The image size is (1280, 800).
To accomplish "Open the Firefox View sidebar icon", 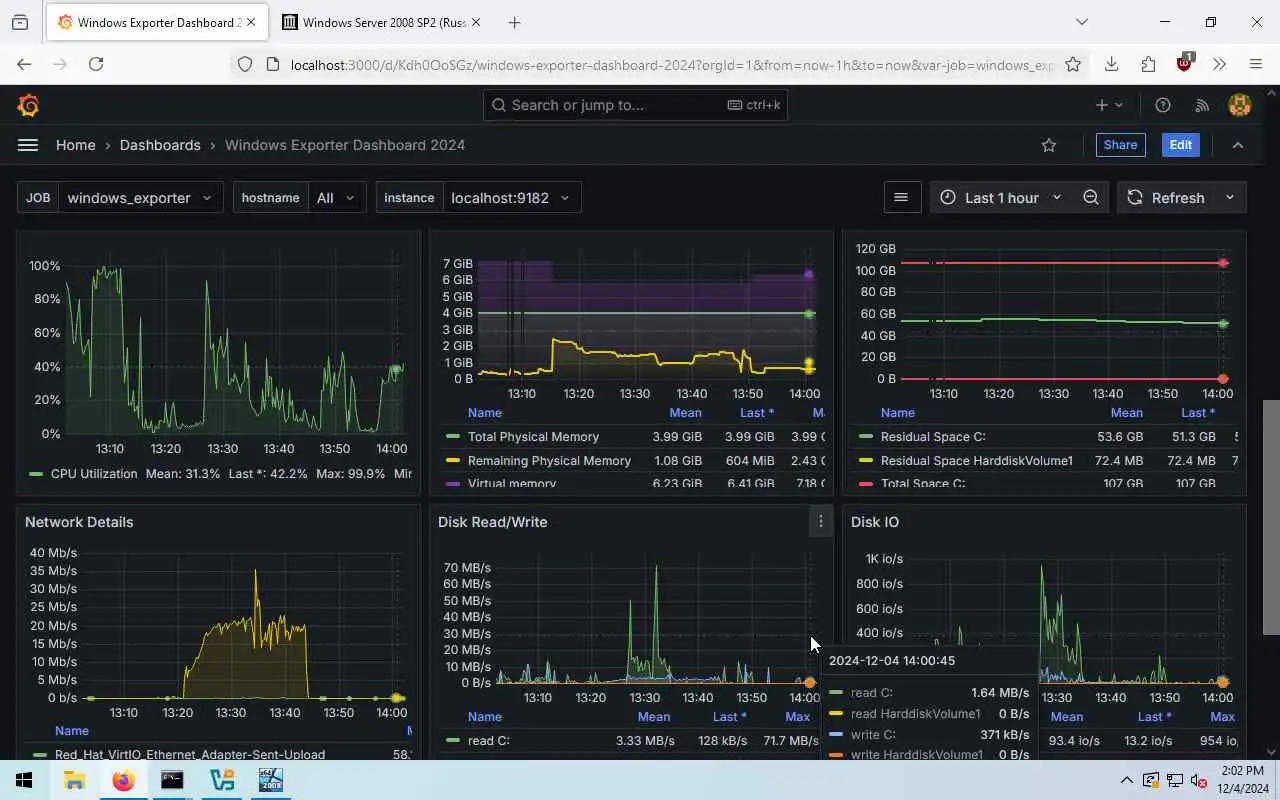I will (x=20, y=22).
